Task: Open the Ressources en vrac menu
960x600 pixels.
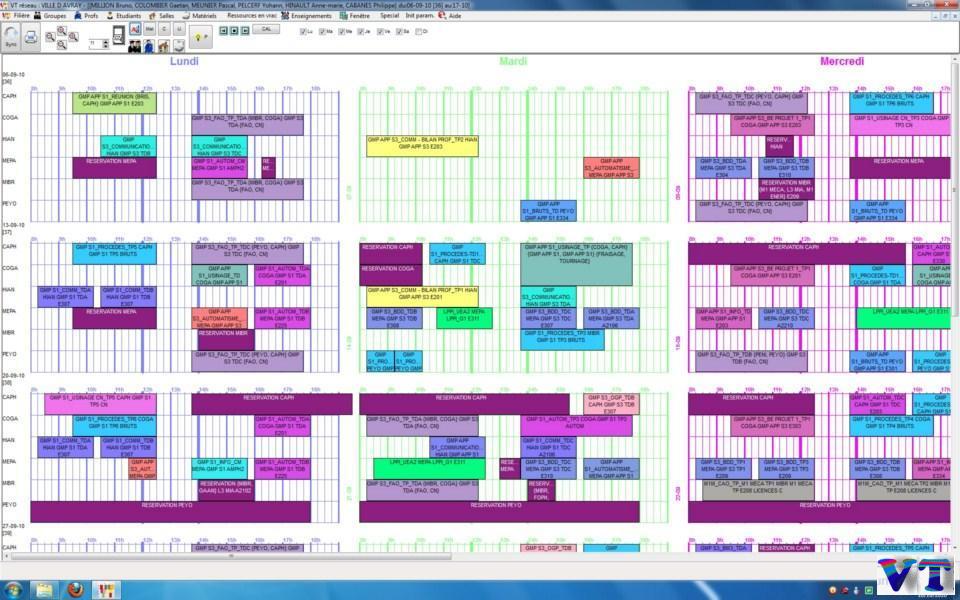Action: tap(250, 16)
